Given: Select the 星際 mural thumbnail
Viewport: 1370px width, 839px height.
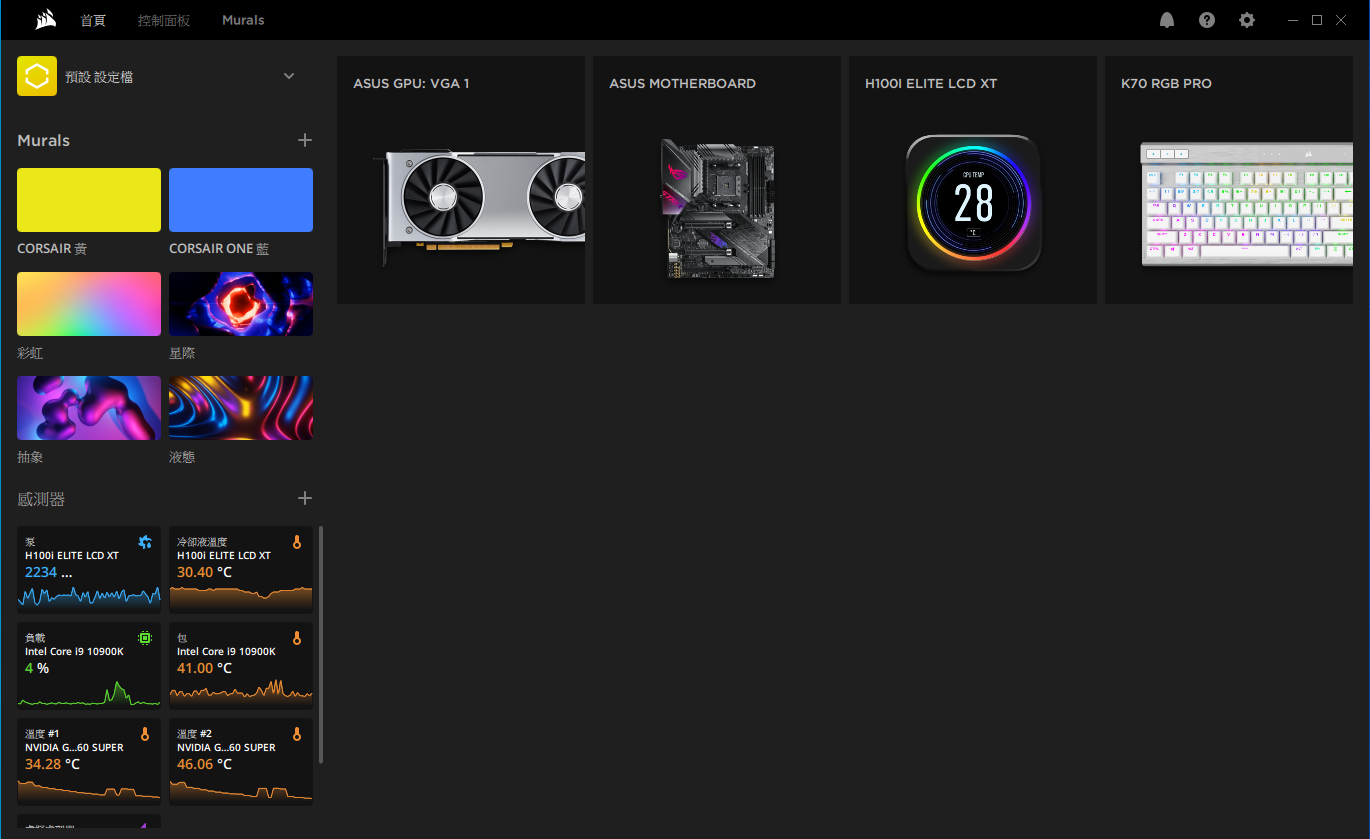Looking at the screenshot, I should click(241, 304).
